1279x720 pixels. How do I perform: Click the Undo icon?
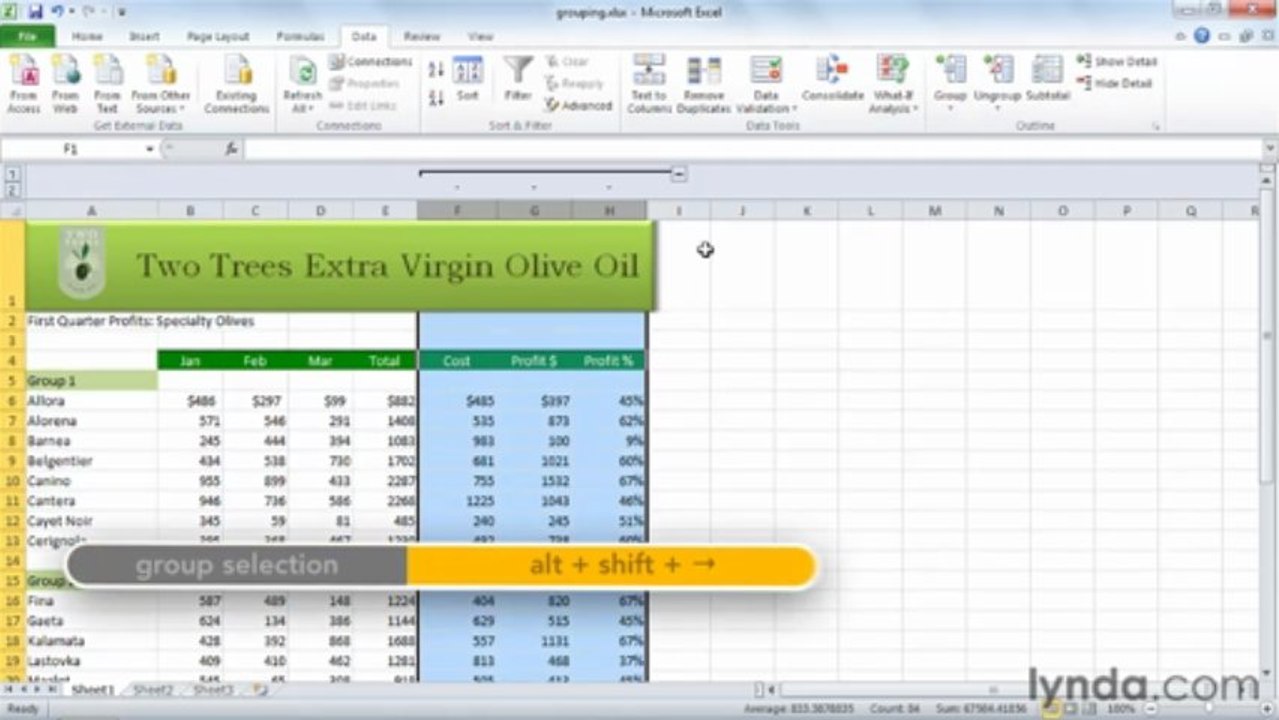59,12
